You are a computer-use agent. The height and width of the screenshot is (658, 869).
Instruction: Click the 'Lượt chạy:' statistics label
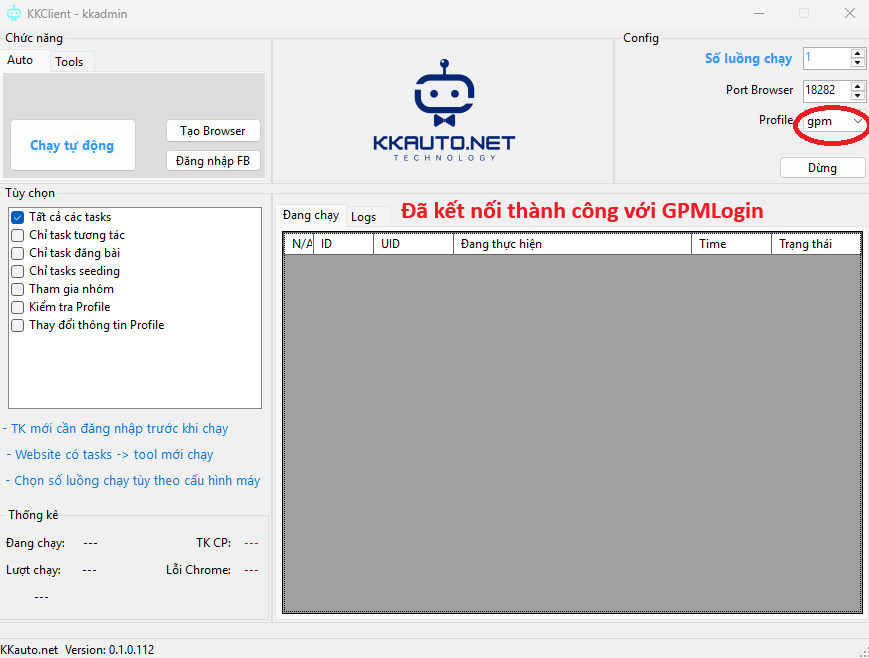coord(33,570)
